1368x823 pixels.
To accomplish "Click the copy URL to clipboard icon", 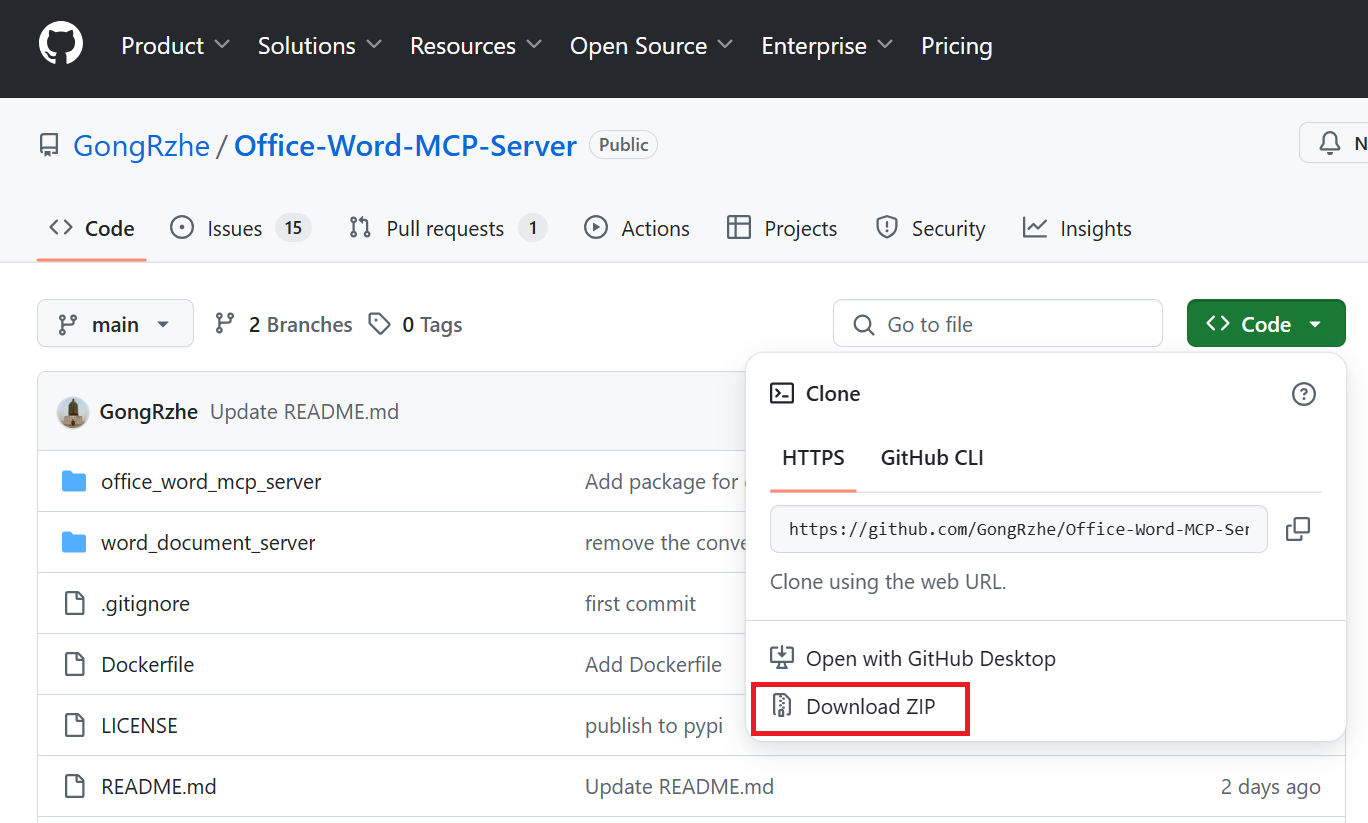I will pyautogui.click(x=1298, y=529).
